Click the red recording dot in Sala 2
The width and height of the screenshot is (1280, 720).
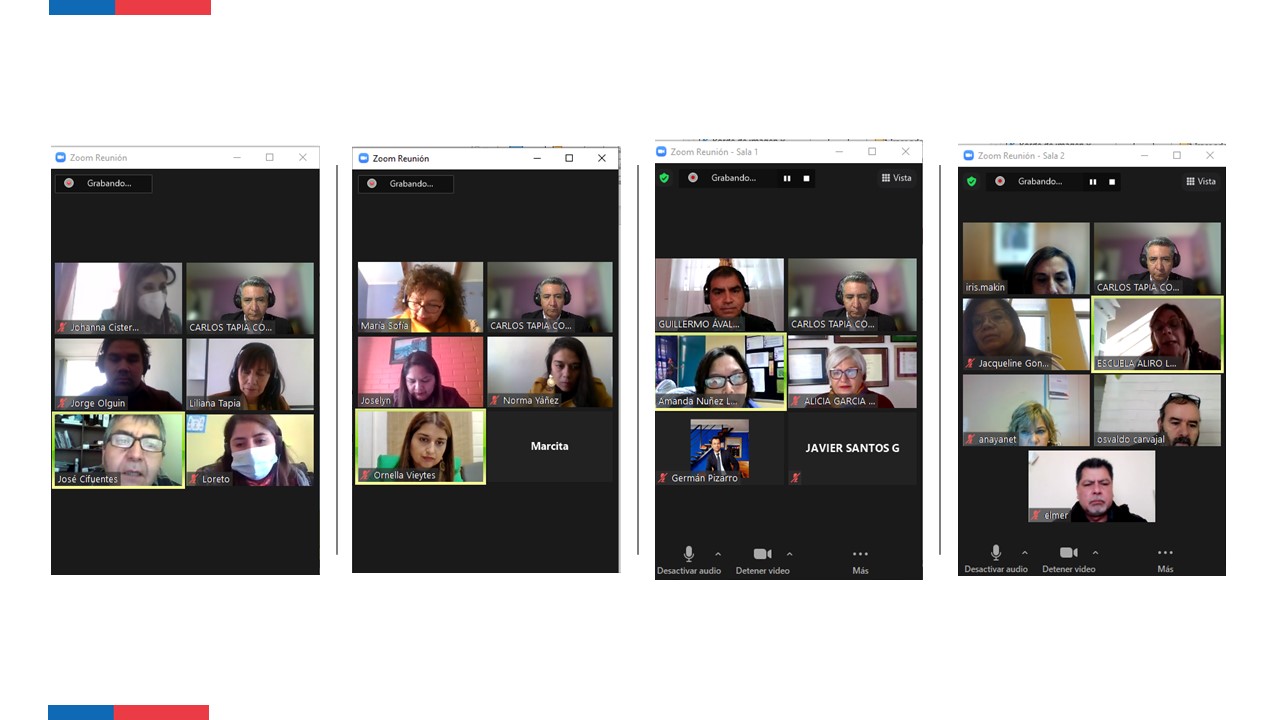(x=999, y=181)
